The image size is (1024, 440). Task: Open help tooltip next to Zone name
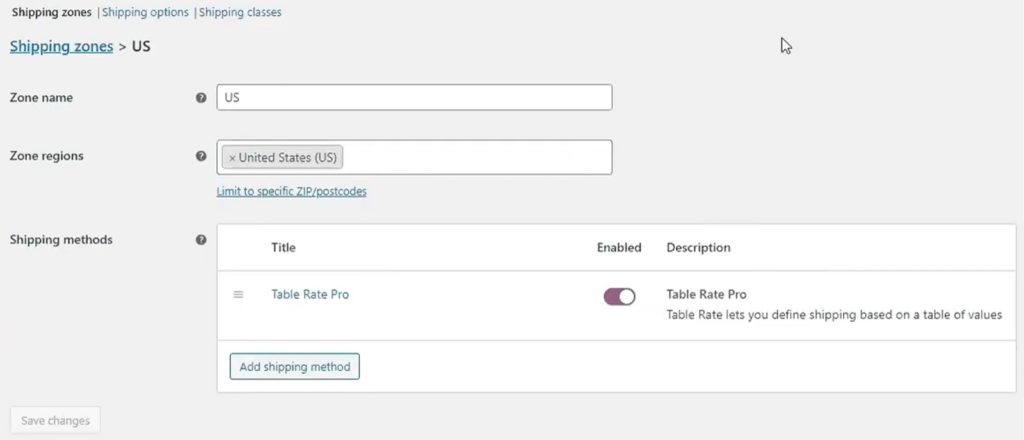click(201, 98)
